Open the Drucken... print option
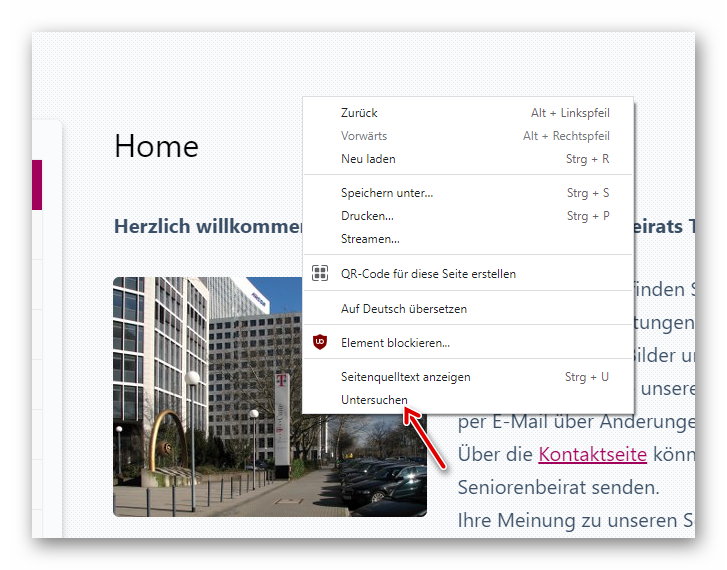The width and height of the screenshot is (727, 570). 367,216
